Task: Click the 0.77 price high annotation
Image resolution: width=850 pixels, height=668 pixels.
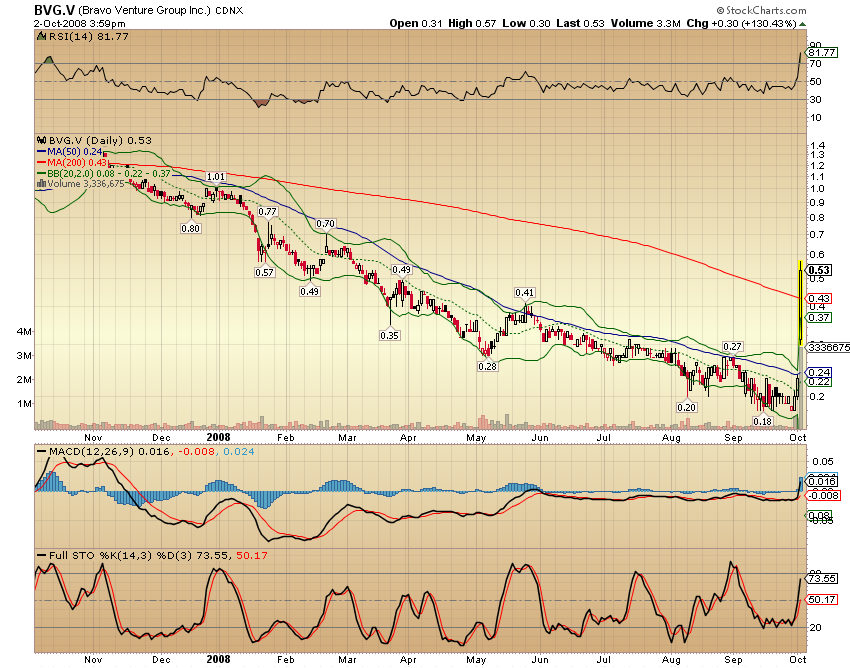Action: tap(267, 211)
